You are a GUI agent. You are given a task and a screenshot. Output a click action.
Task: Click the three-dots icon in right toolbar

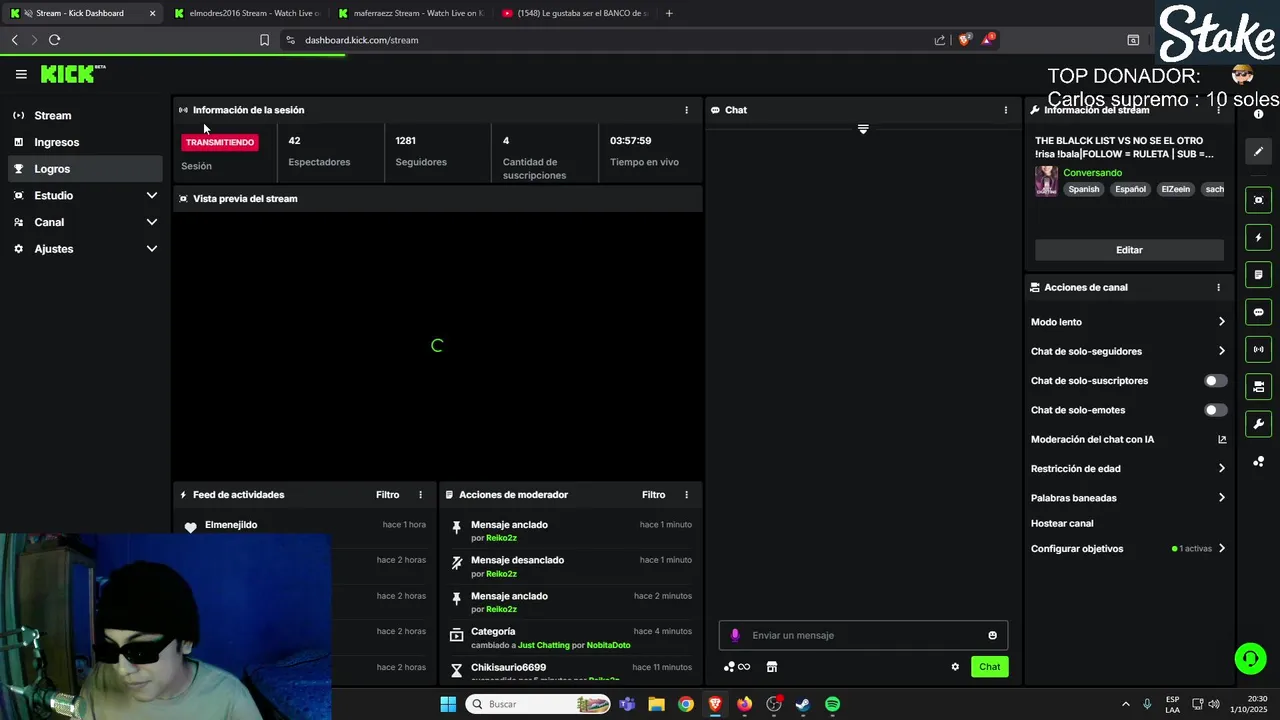(1258, 461)
